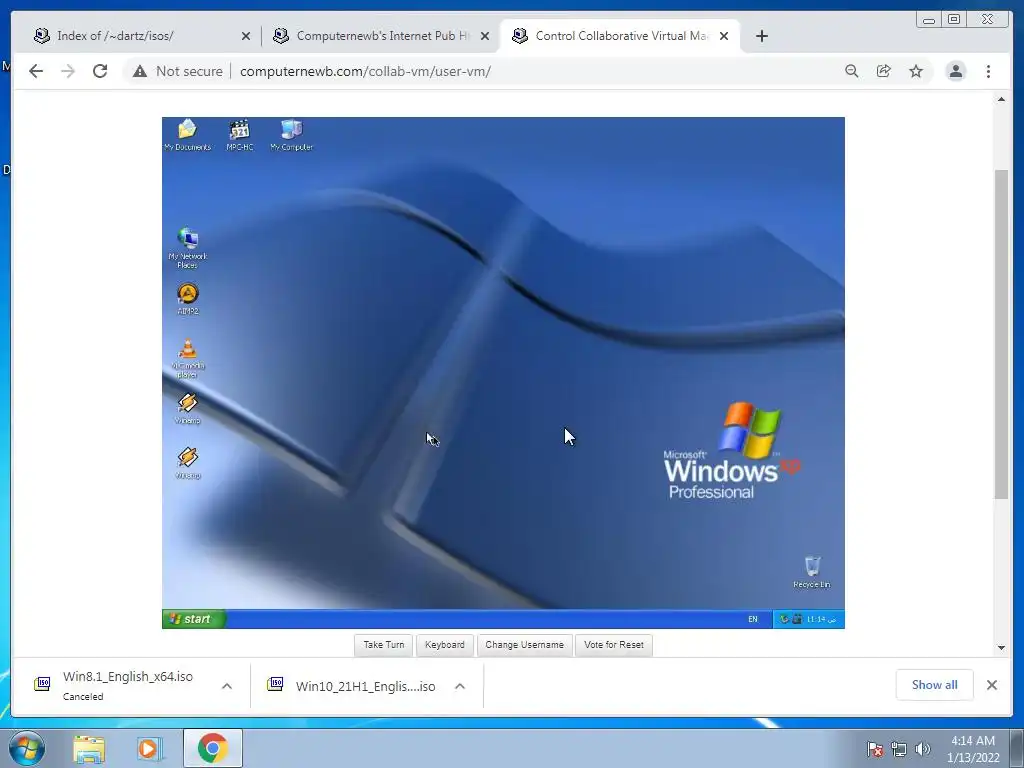Click the AIMP2 icon in VM
Viewport: 1024px width, 768px height.
click(x=187, y=298)
